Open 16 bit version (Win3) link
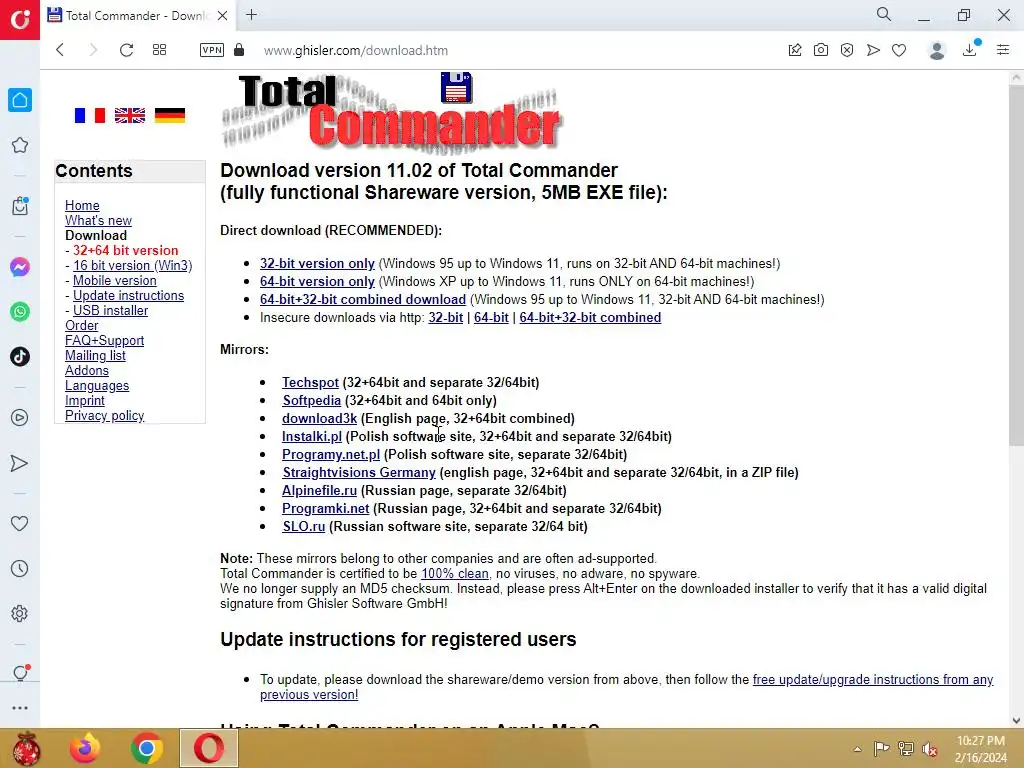The height and width of the screenshot is (768, 1024). pos(133,266)
